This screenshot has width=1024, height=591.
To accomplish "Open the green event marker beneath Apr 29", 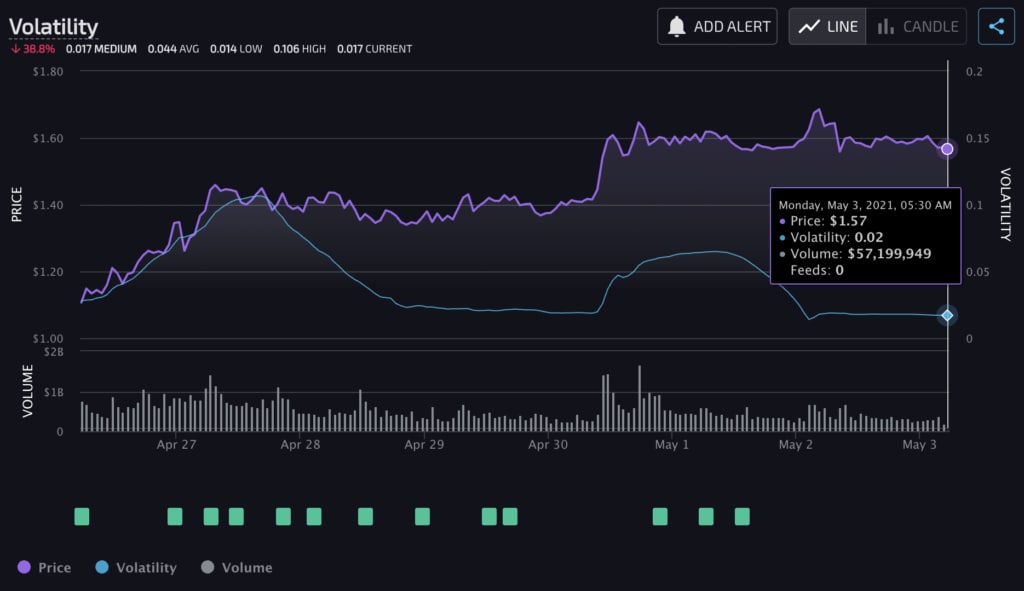I will [x=422, y=516].
